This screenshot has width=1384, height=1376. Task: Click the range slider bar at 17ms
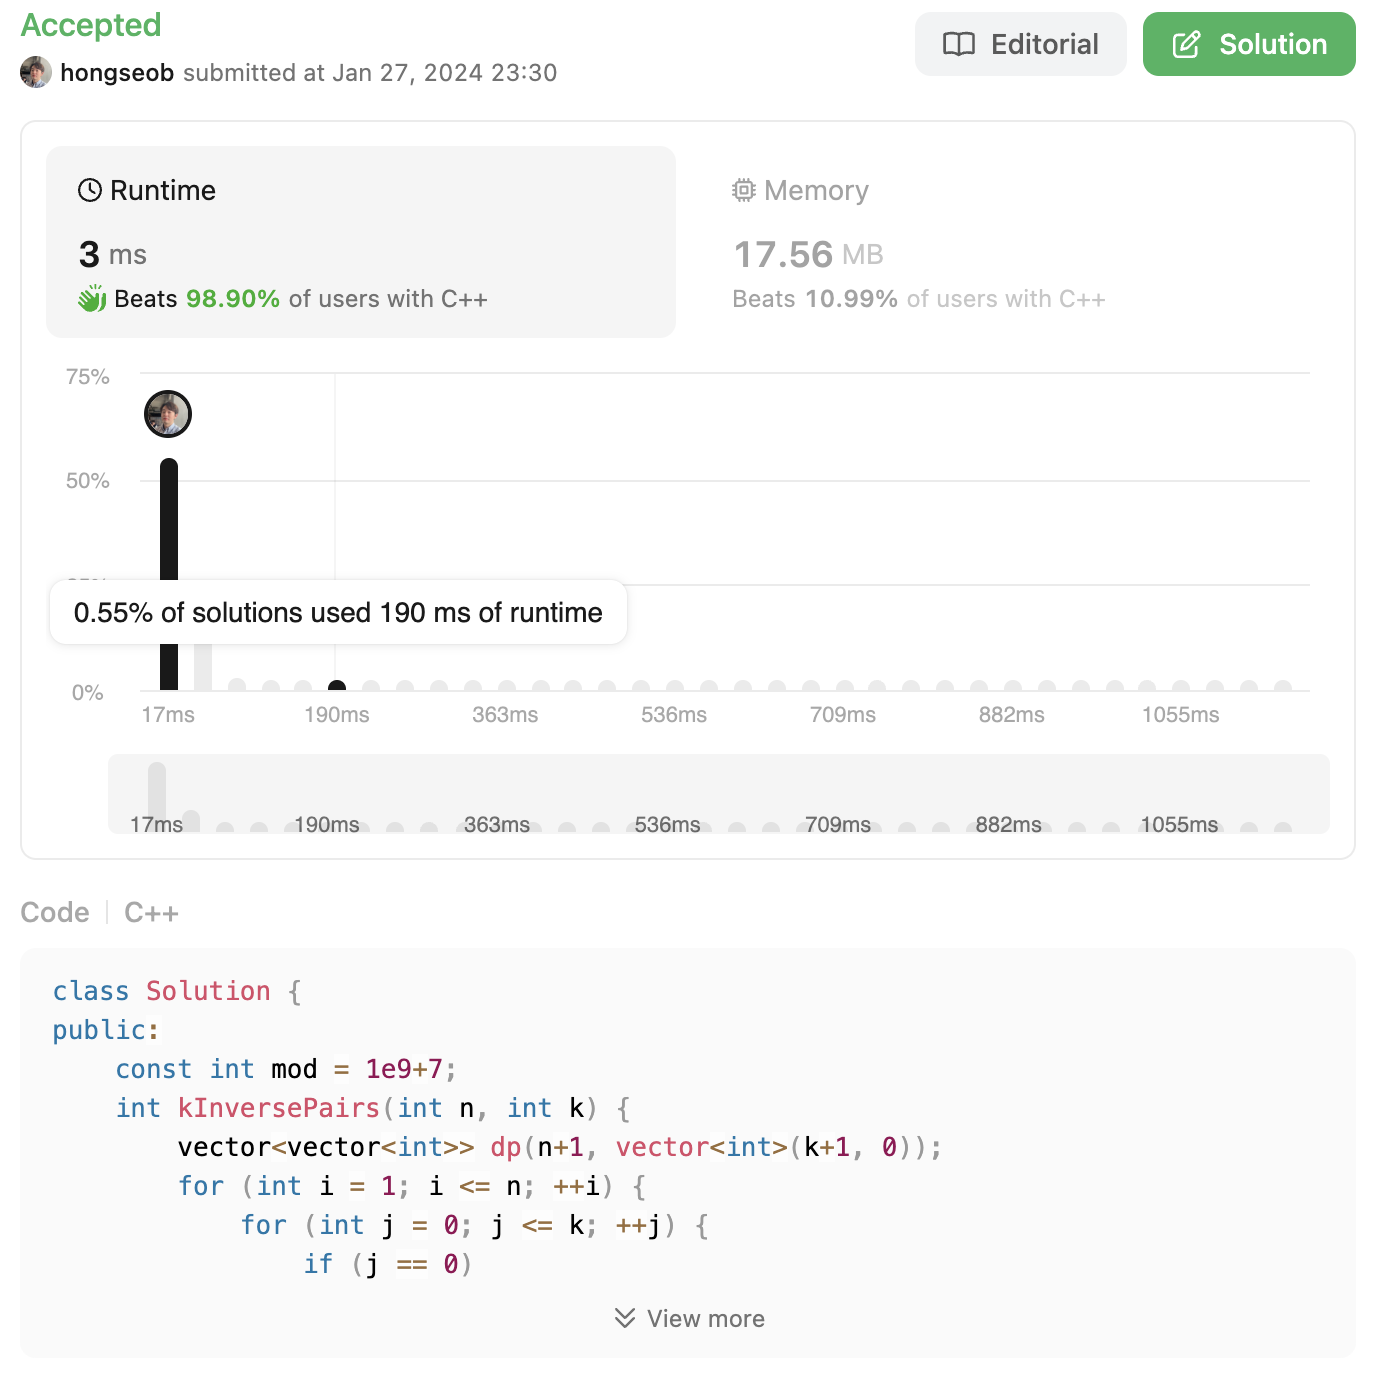pos(157,796)
